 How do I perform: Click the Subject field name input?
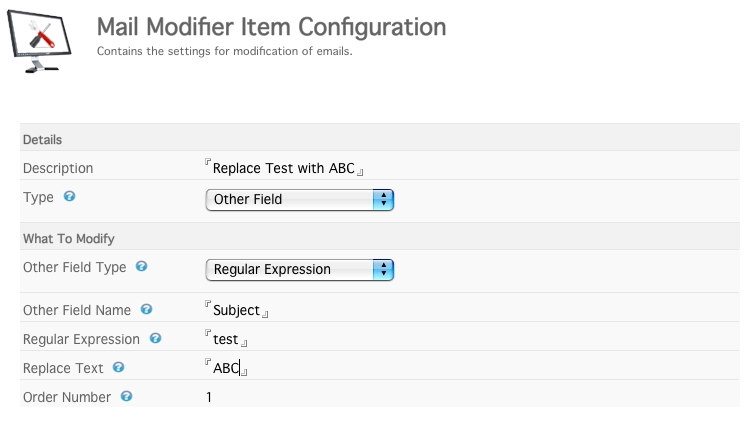[x=236, y=310]
